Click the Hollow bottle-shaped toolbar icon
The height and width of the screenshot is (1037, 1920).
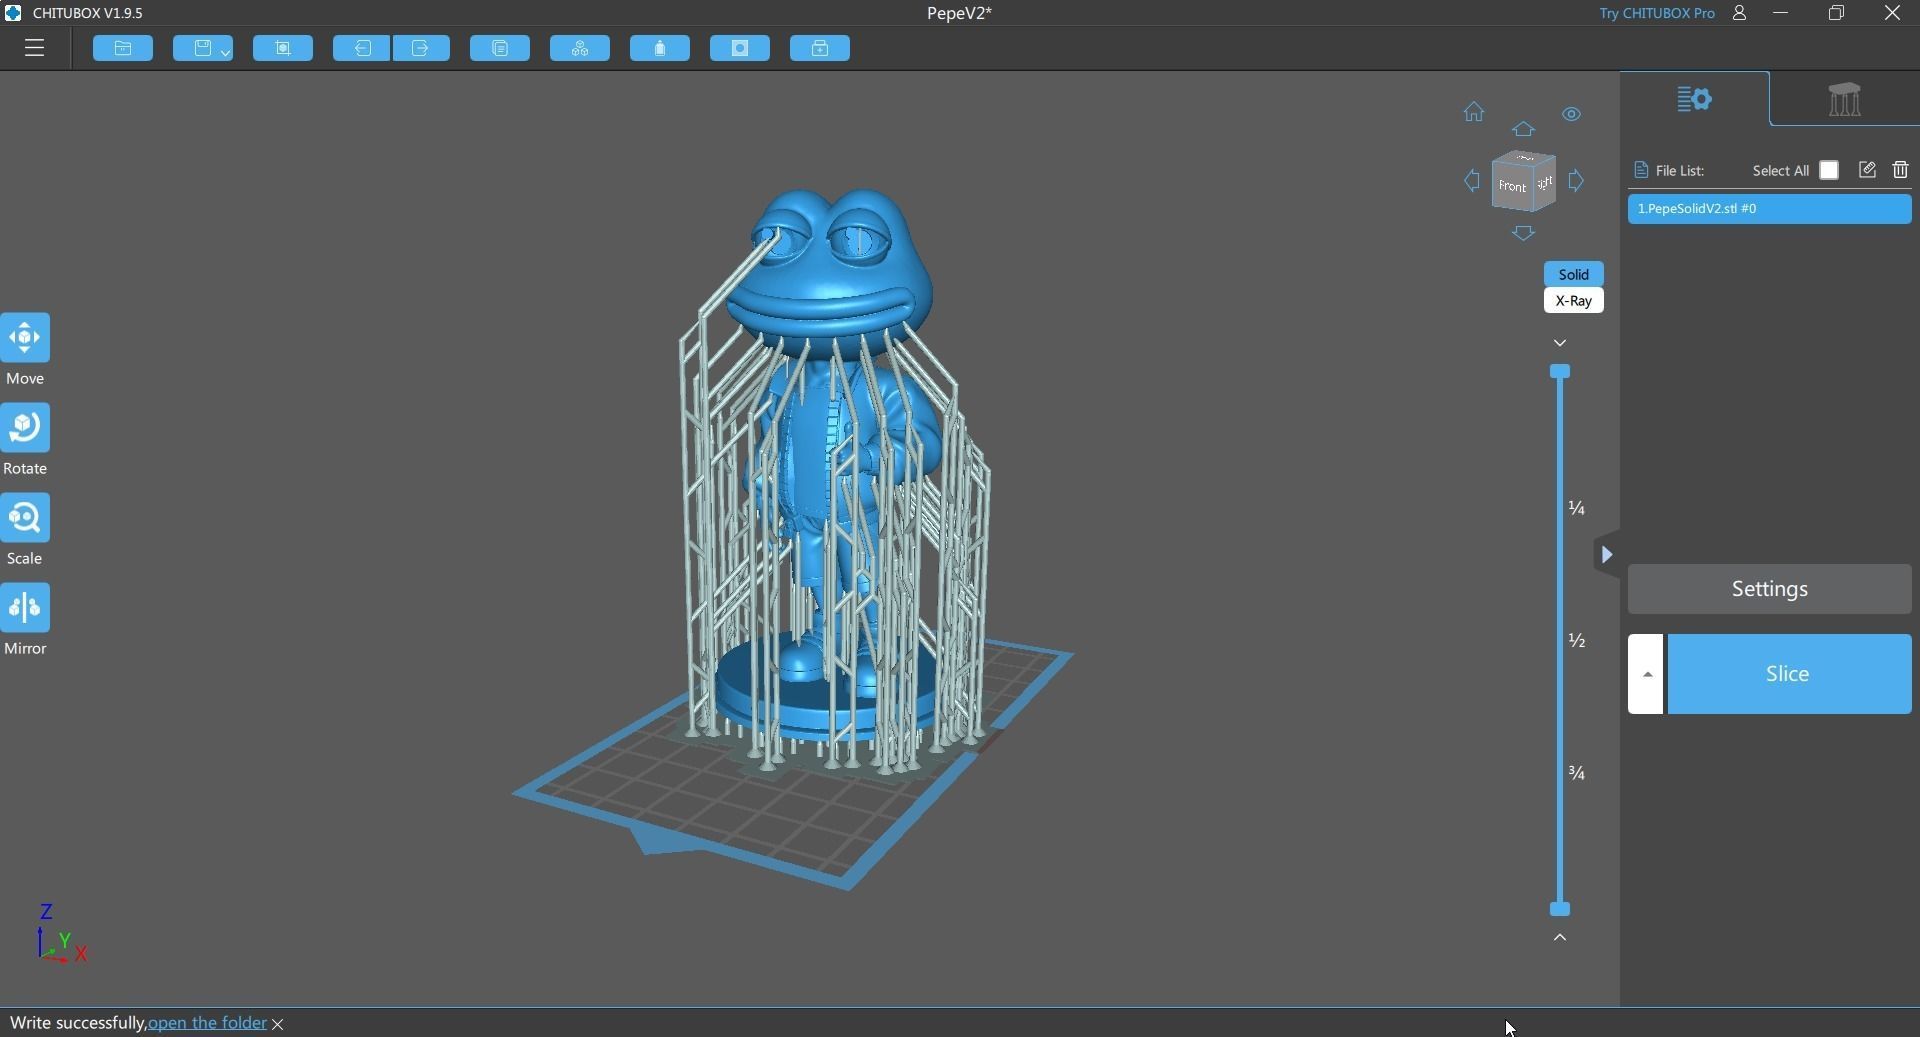(x=660, y=48)
